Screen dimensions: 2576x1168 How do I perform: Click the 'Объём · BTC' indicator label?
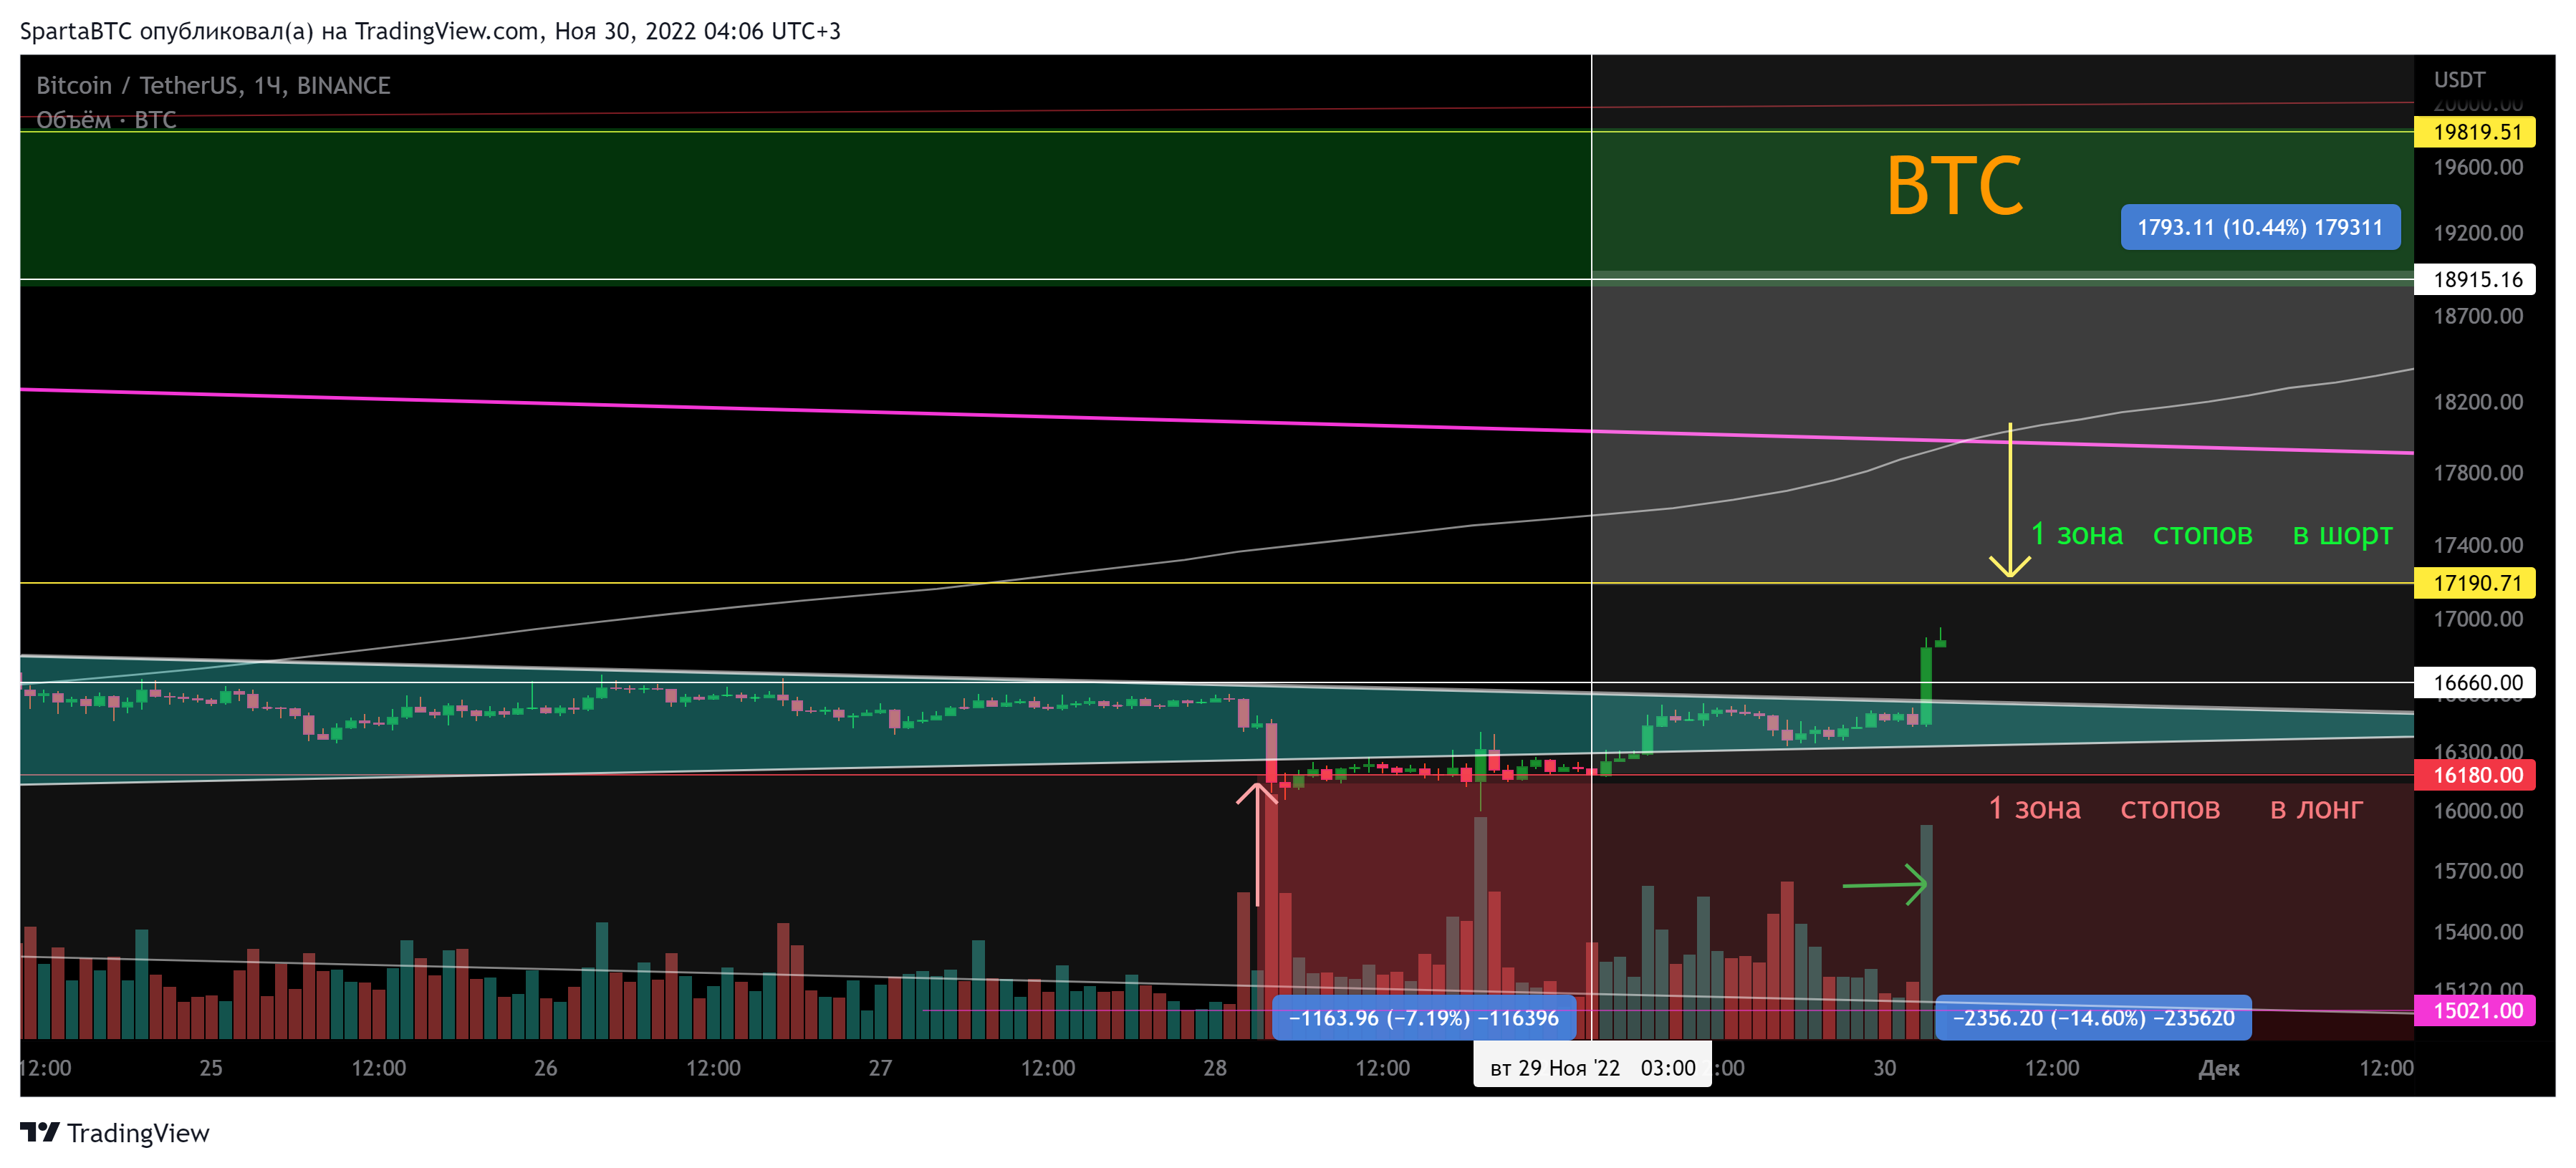pyautogui.click(x=106, y=120)
